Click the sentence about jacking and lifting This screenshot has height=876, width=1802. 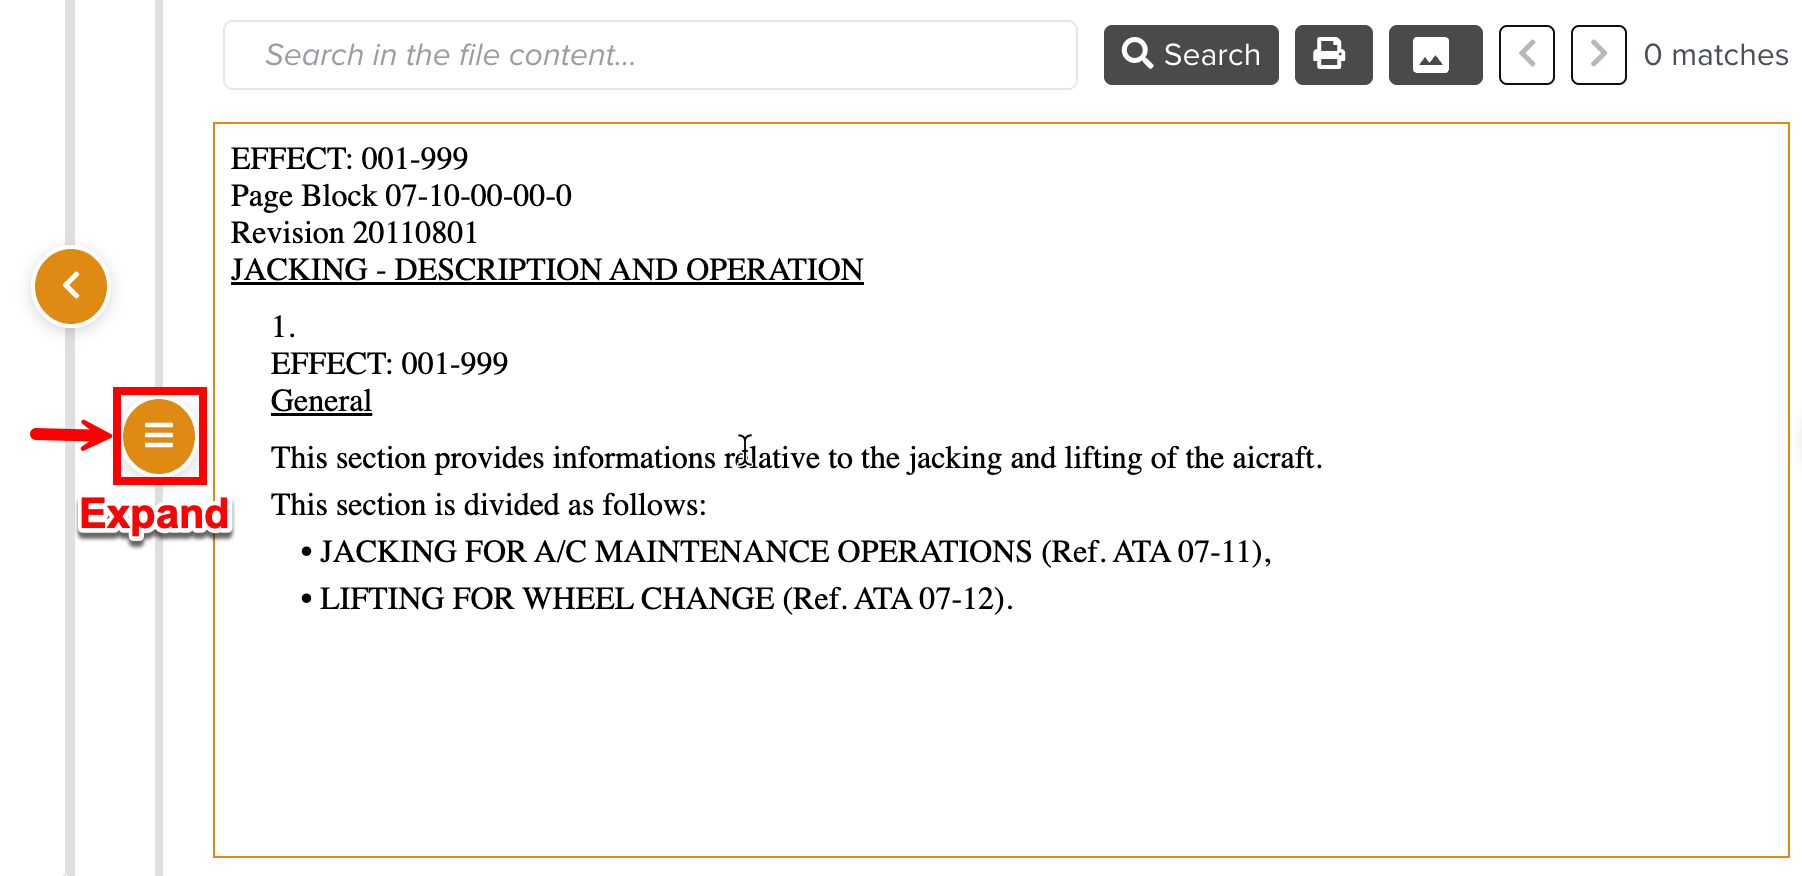click(796, 458)
